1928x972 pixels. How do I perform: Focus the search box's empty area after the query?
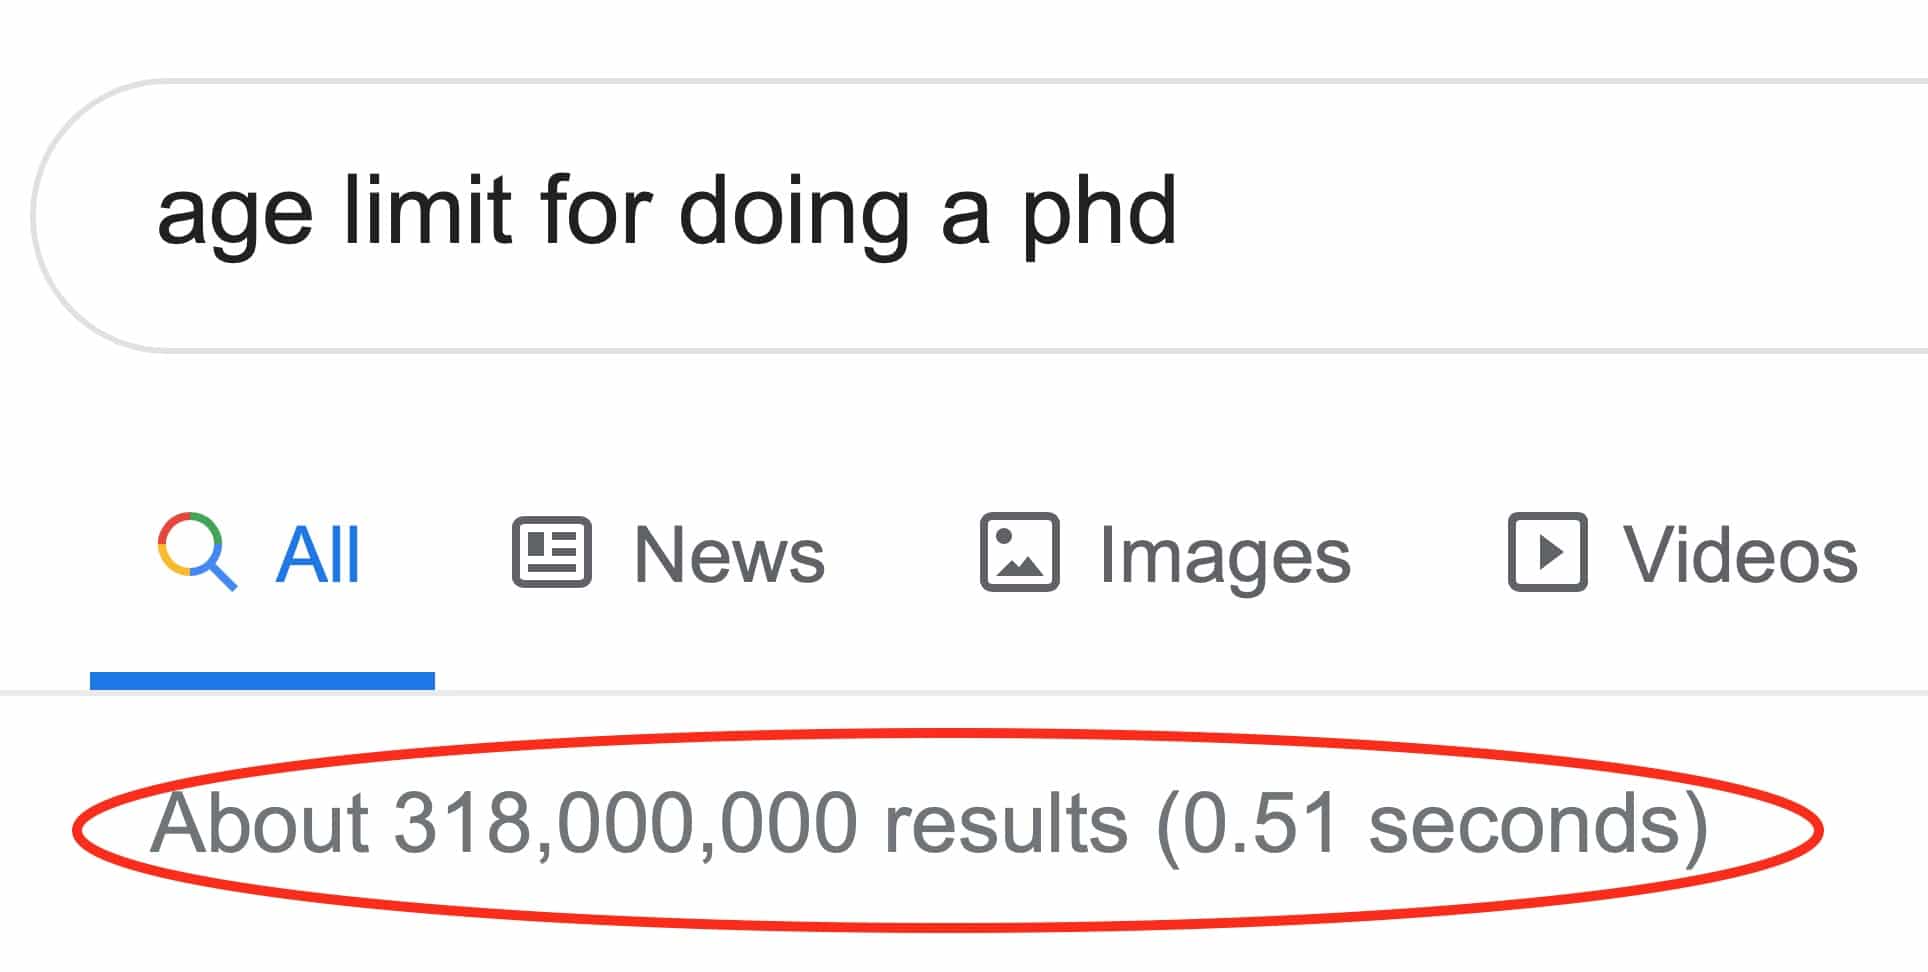pyautogui.click(x=1550, y=215)
